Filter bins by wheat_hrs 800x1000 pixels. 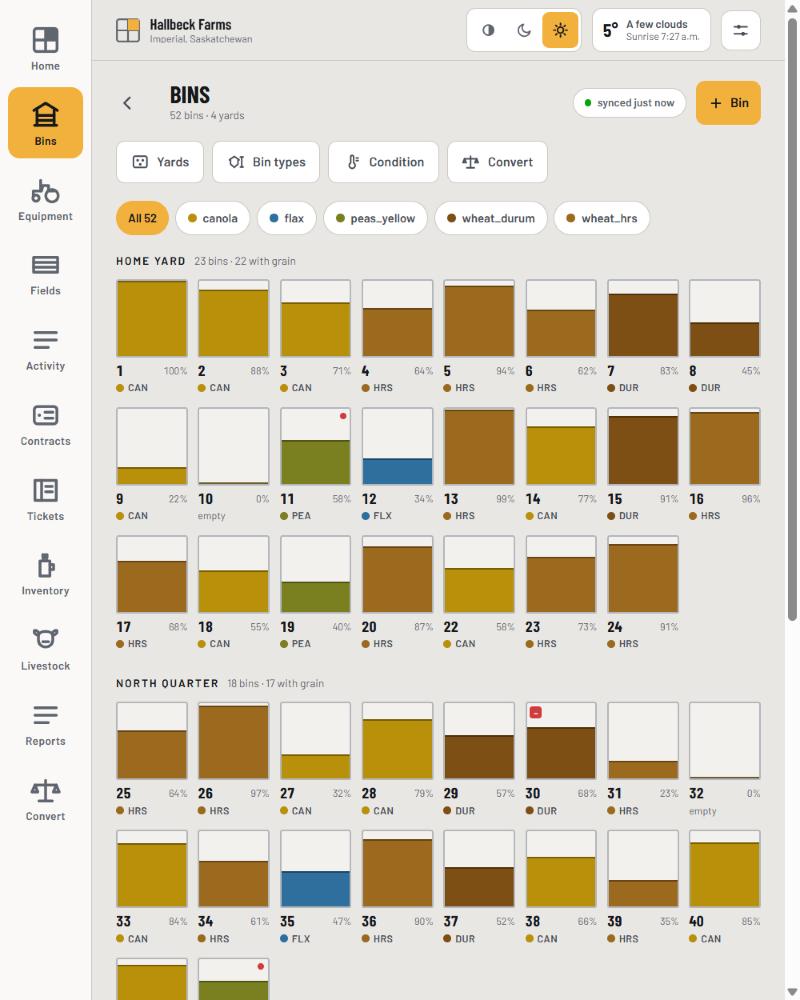(602, 218)
